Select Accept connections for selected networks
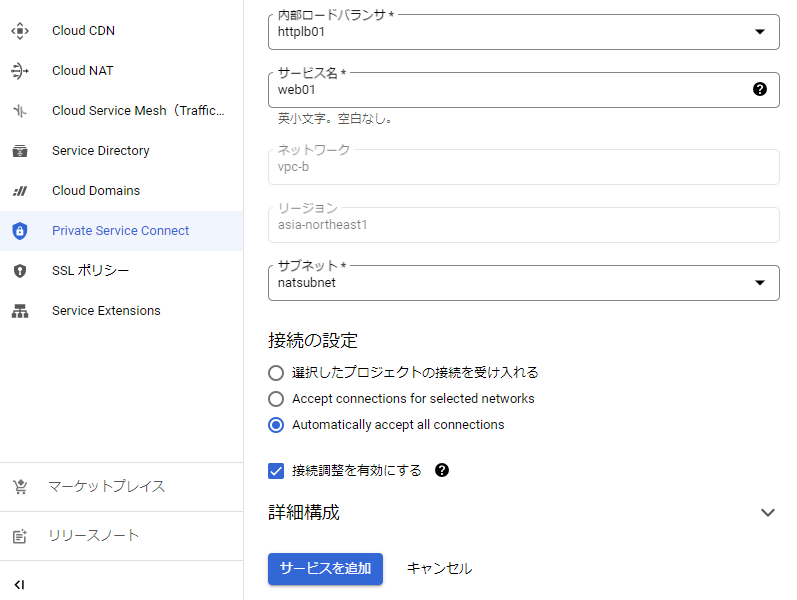 (276, 399)
